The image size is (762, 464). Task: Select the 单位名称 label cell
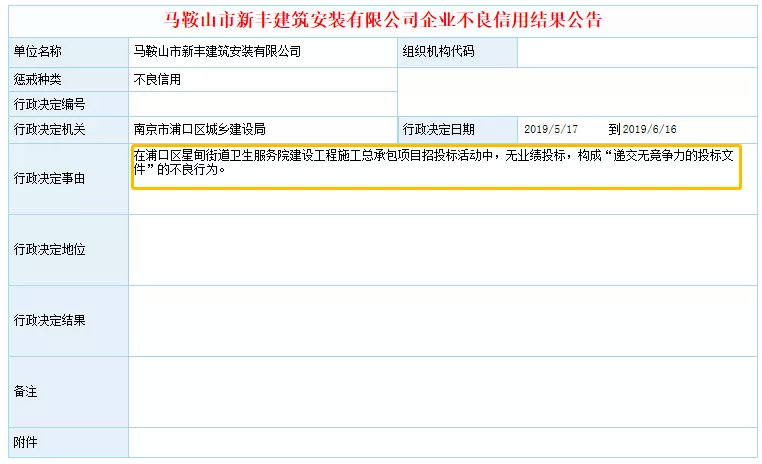point(69,52)
